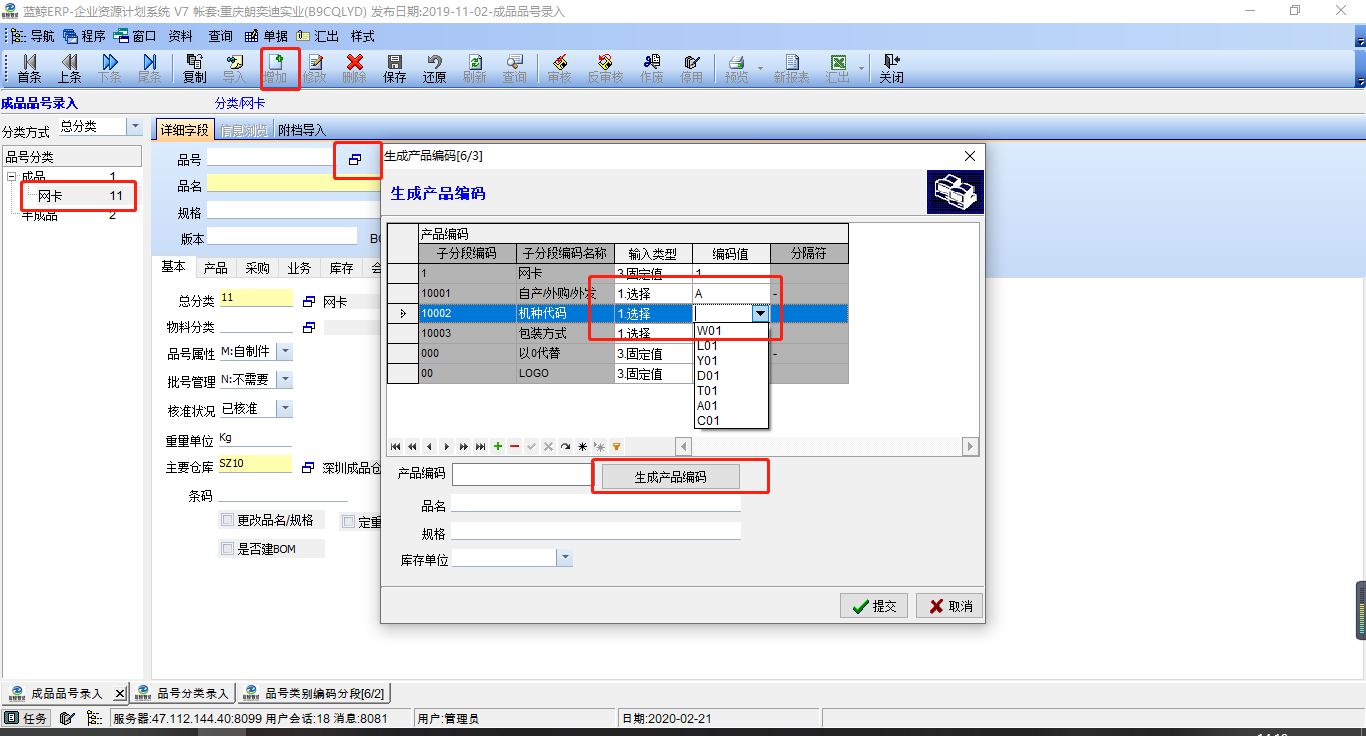This screenshot has height=736, width=1366.
Task: Click the 品名 field in the dialog
Action: coord(596,503)
